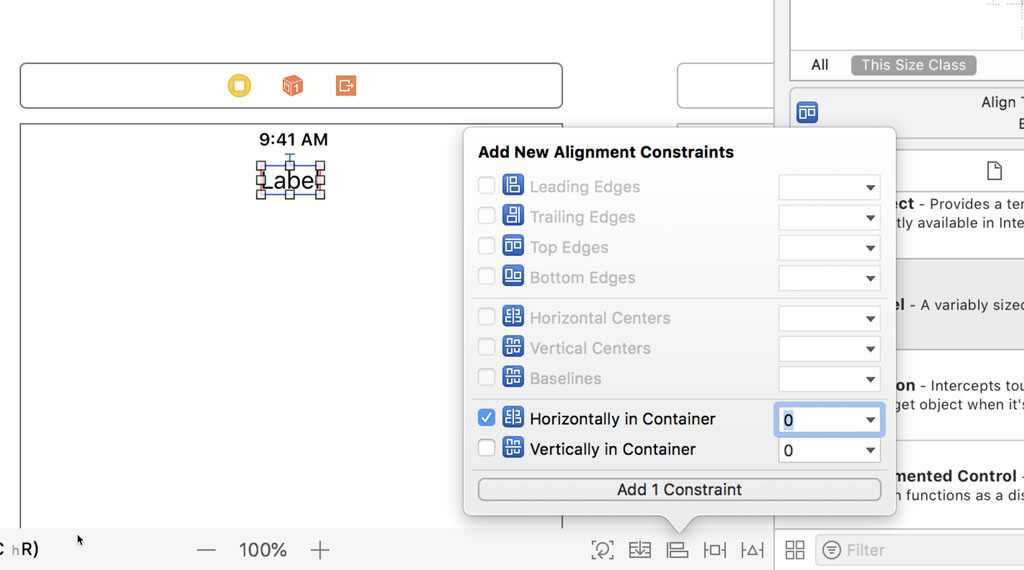Viewport: 1024px width, 570px height.
Task: Uncheck Horizontally in Container
Action: (x=487, y=418)
